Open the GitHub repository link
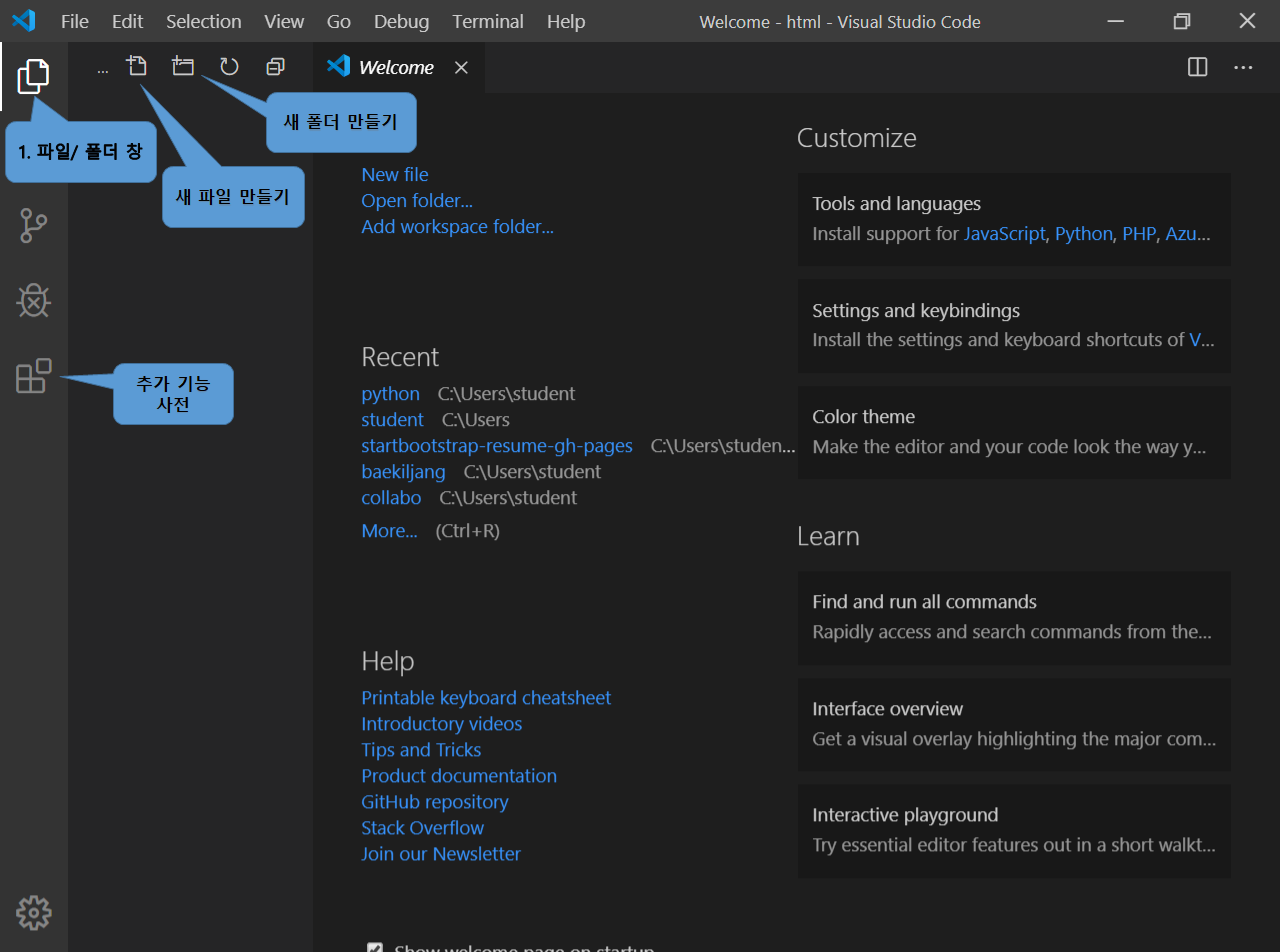This screenshot has height=952, width=1280. tap(435, 801)
